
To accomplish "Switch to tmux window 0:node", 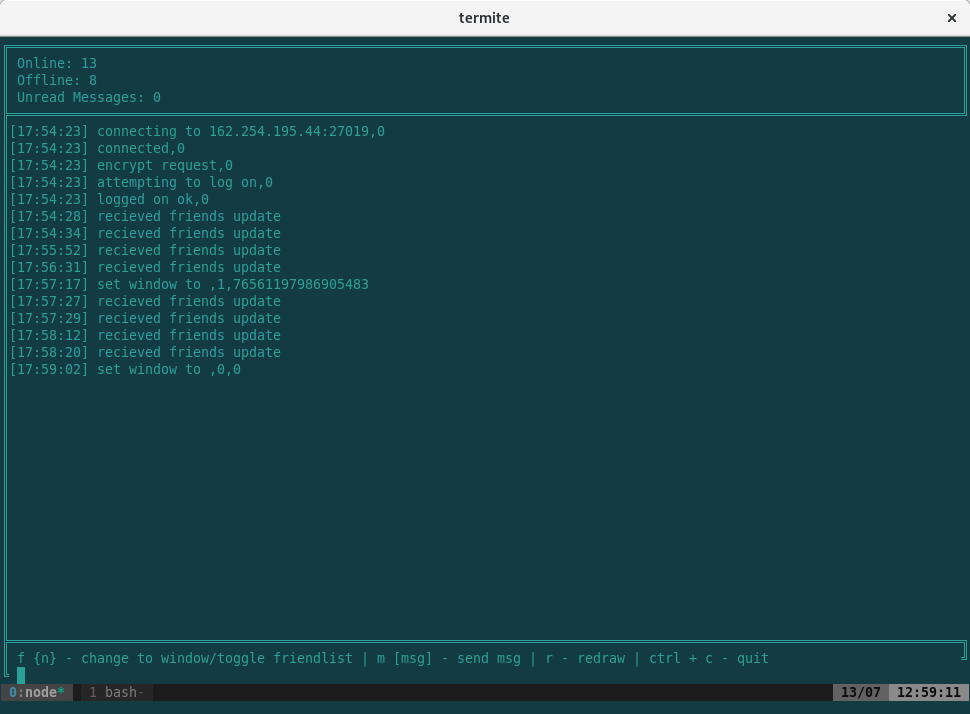I will click(x=36, y=692).
